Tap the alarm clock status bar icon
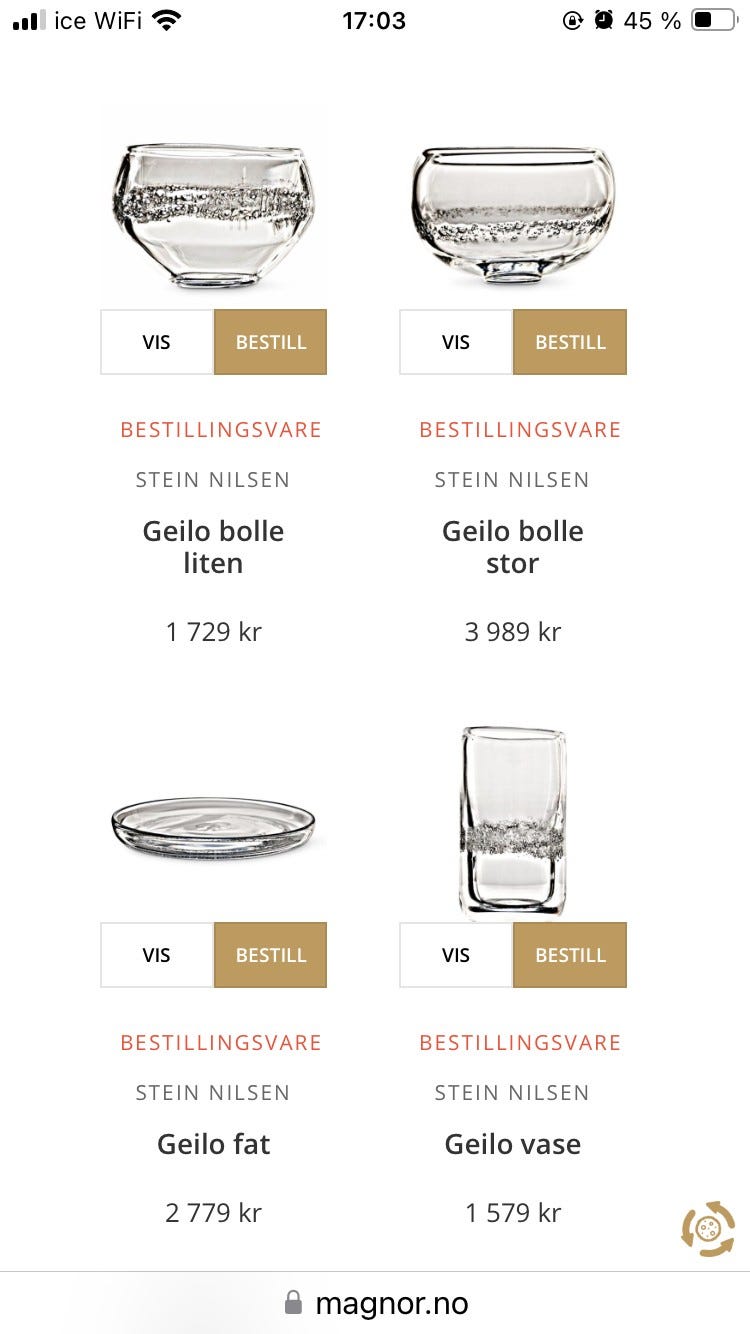Screen dimensions: 750x1334 pyautogui.click(x=604, y=20)
